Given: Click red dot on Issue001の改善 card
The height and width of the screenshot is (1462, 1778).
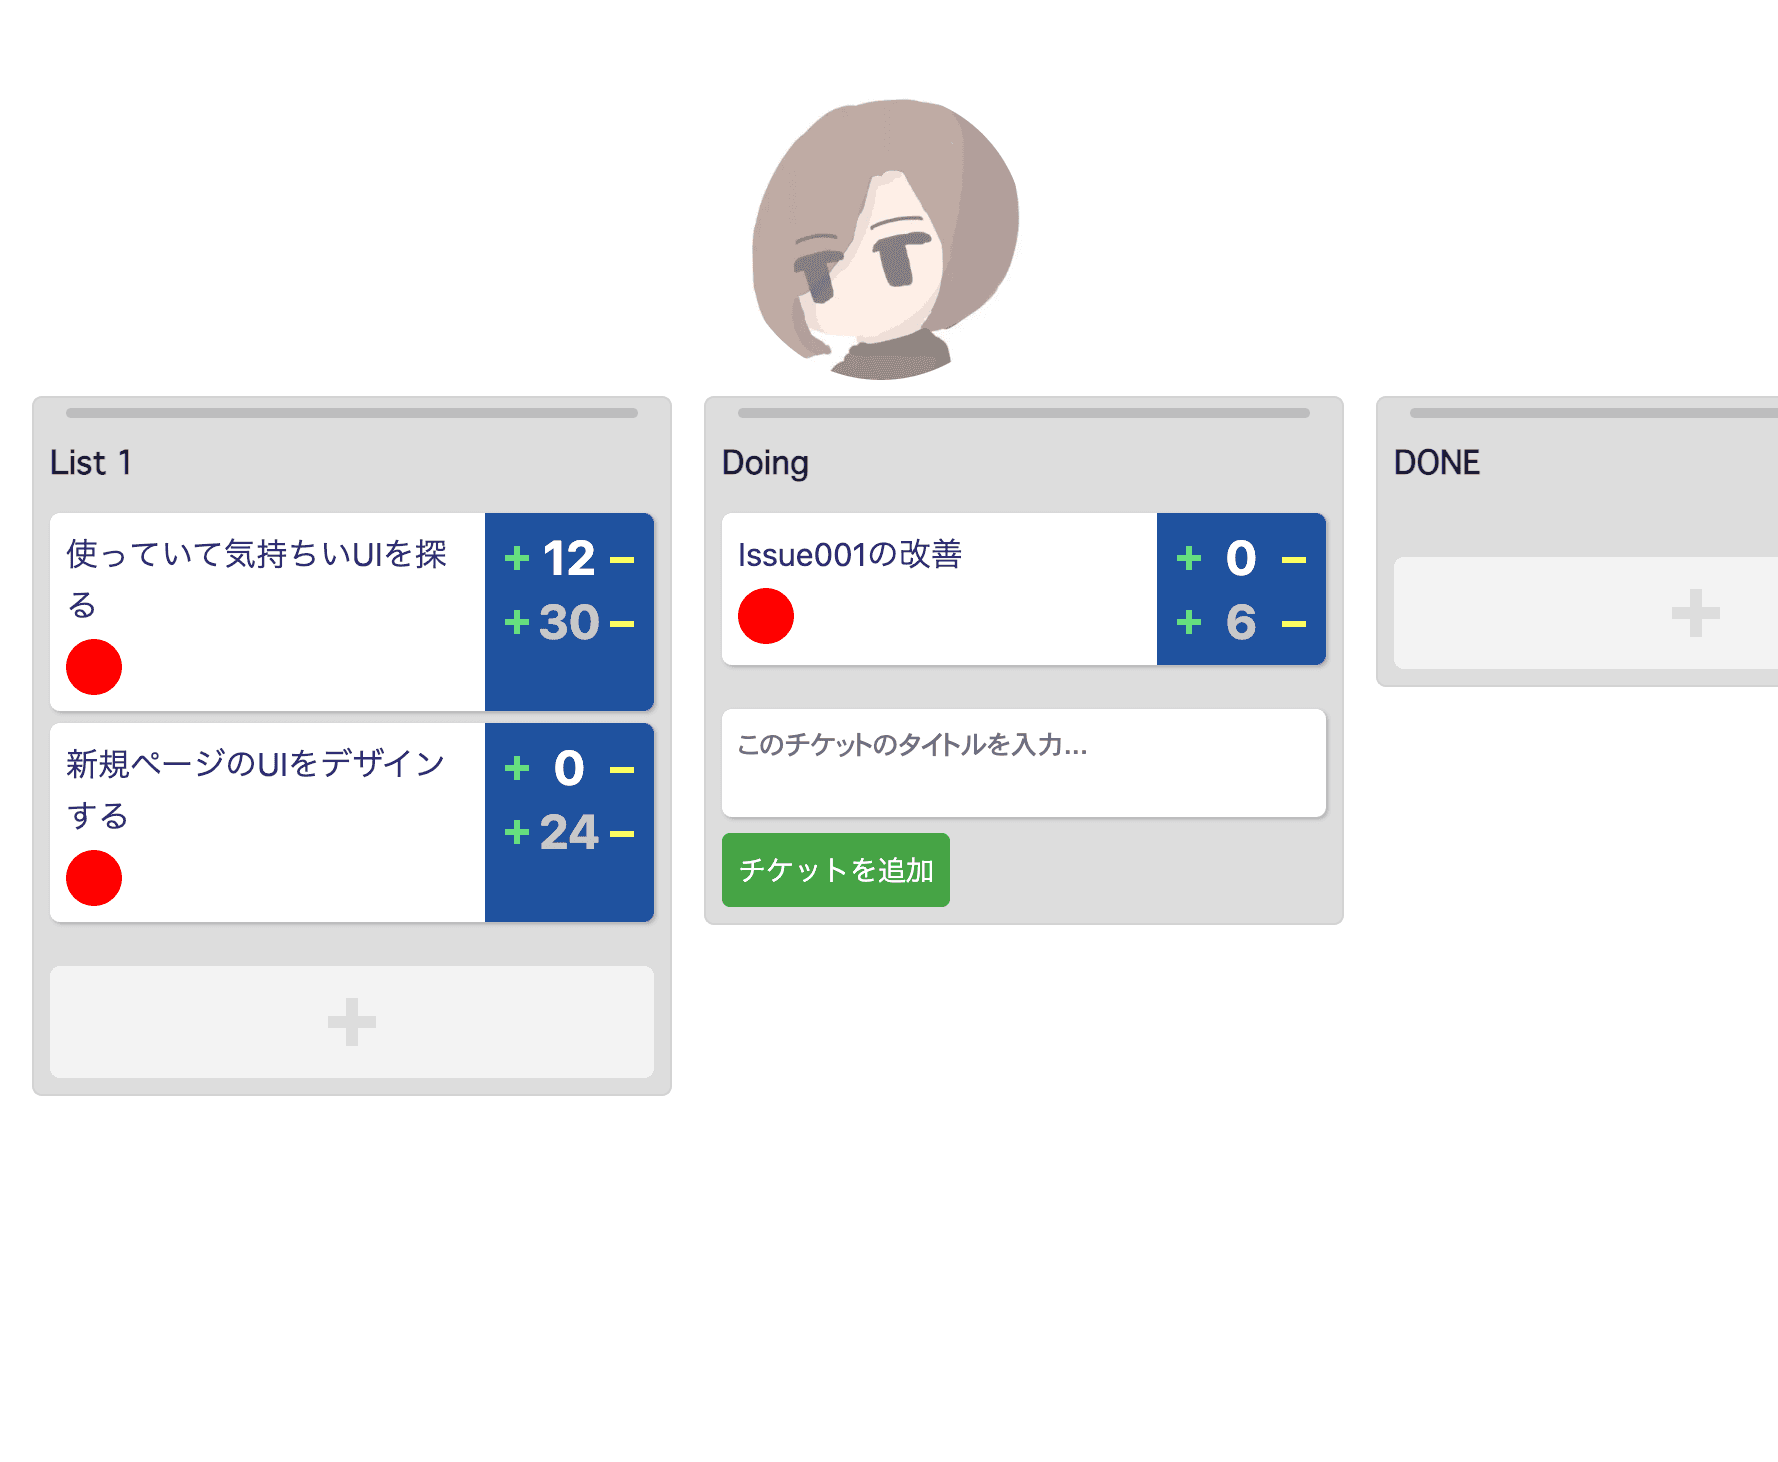Looking at the screenshot, I should (x=766, y=616).
